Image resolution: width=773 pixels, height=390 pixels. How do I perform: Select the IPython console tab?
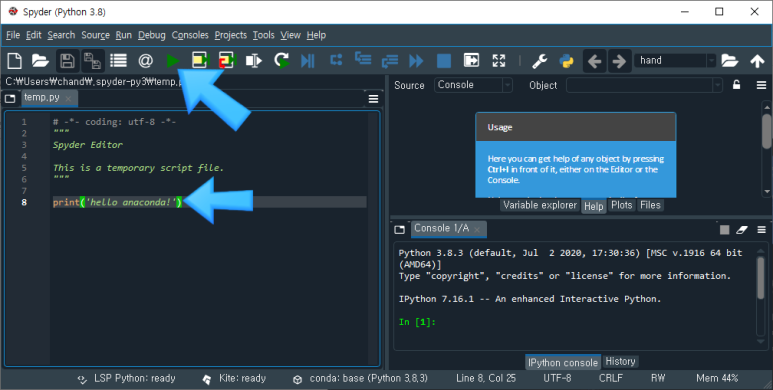[x=562, y=362]
